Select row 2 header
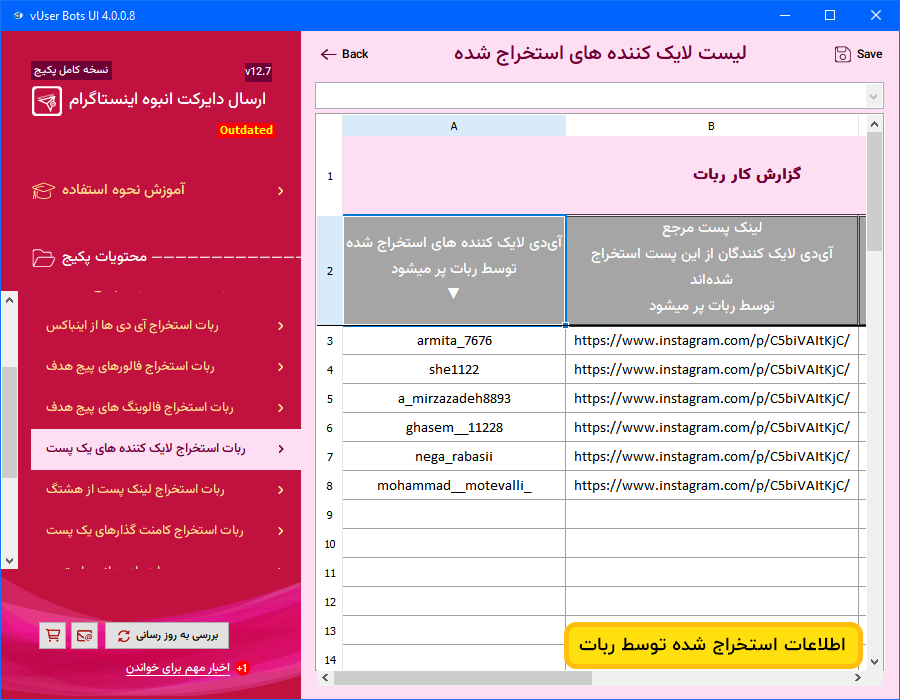 coord(329,271)
